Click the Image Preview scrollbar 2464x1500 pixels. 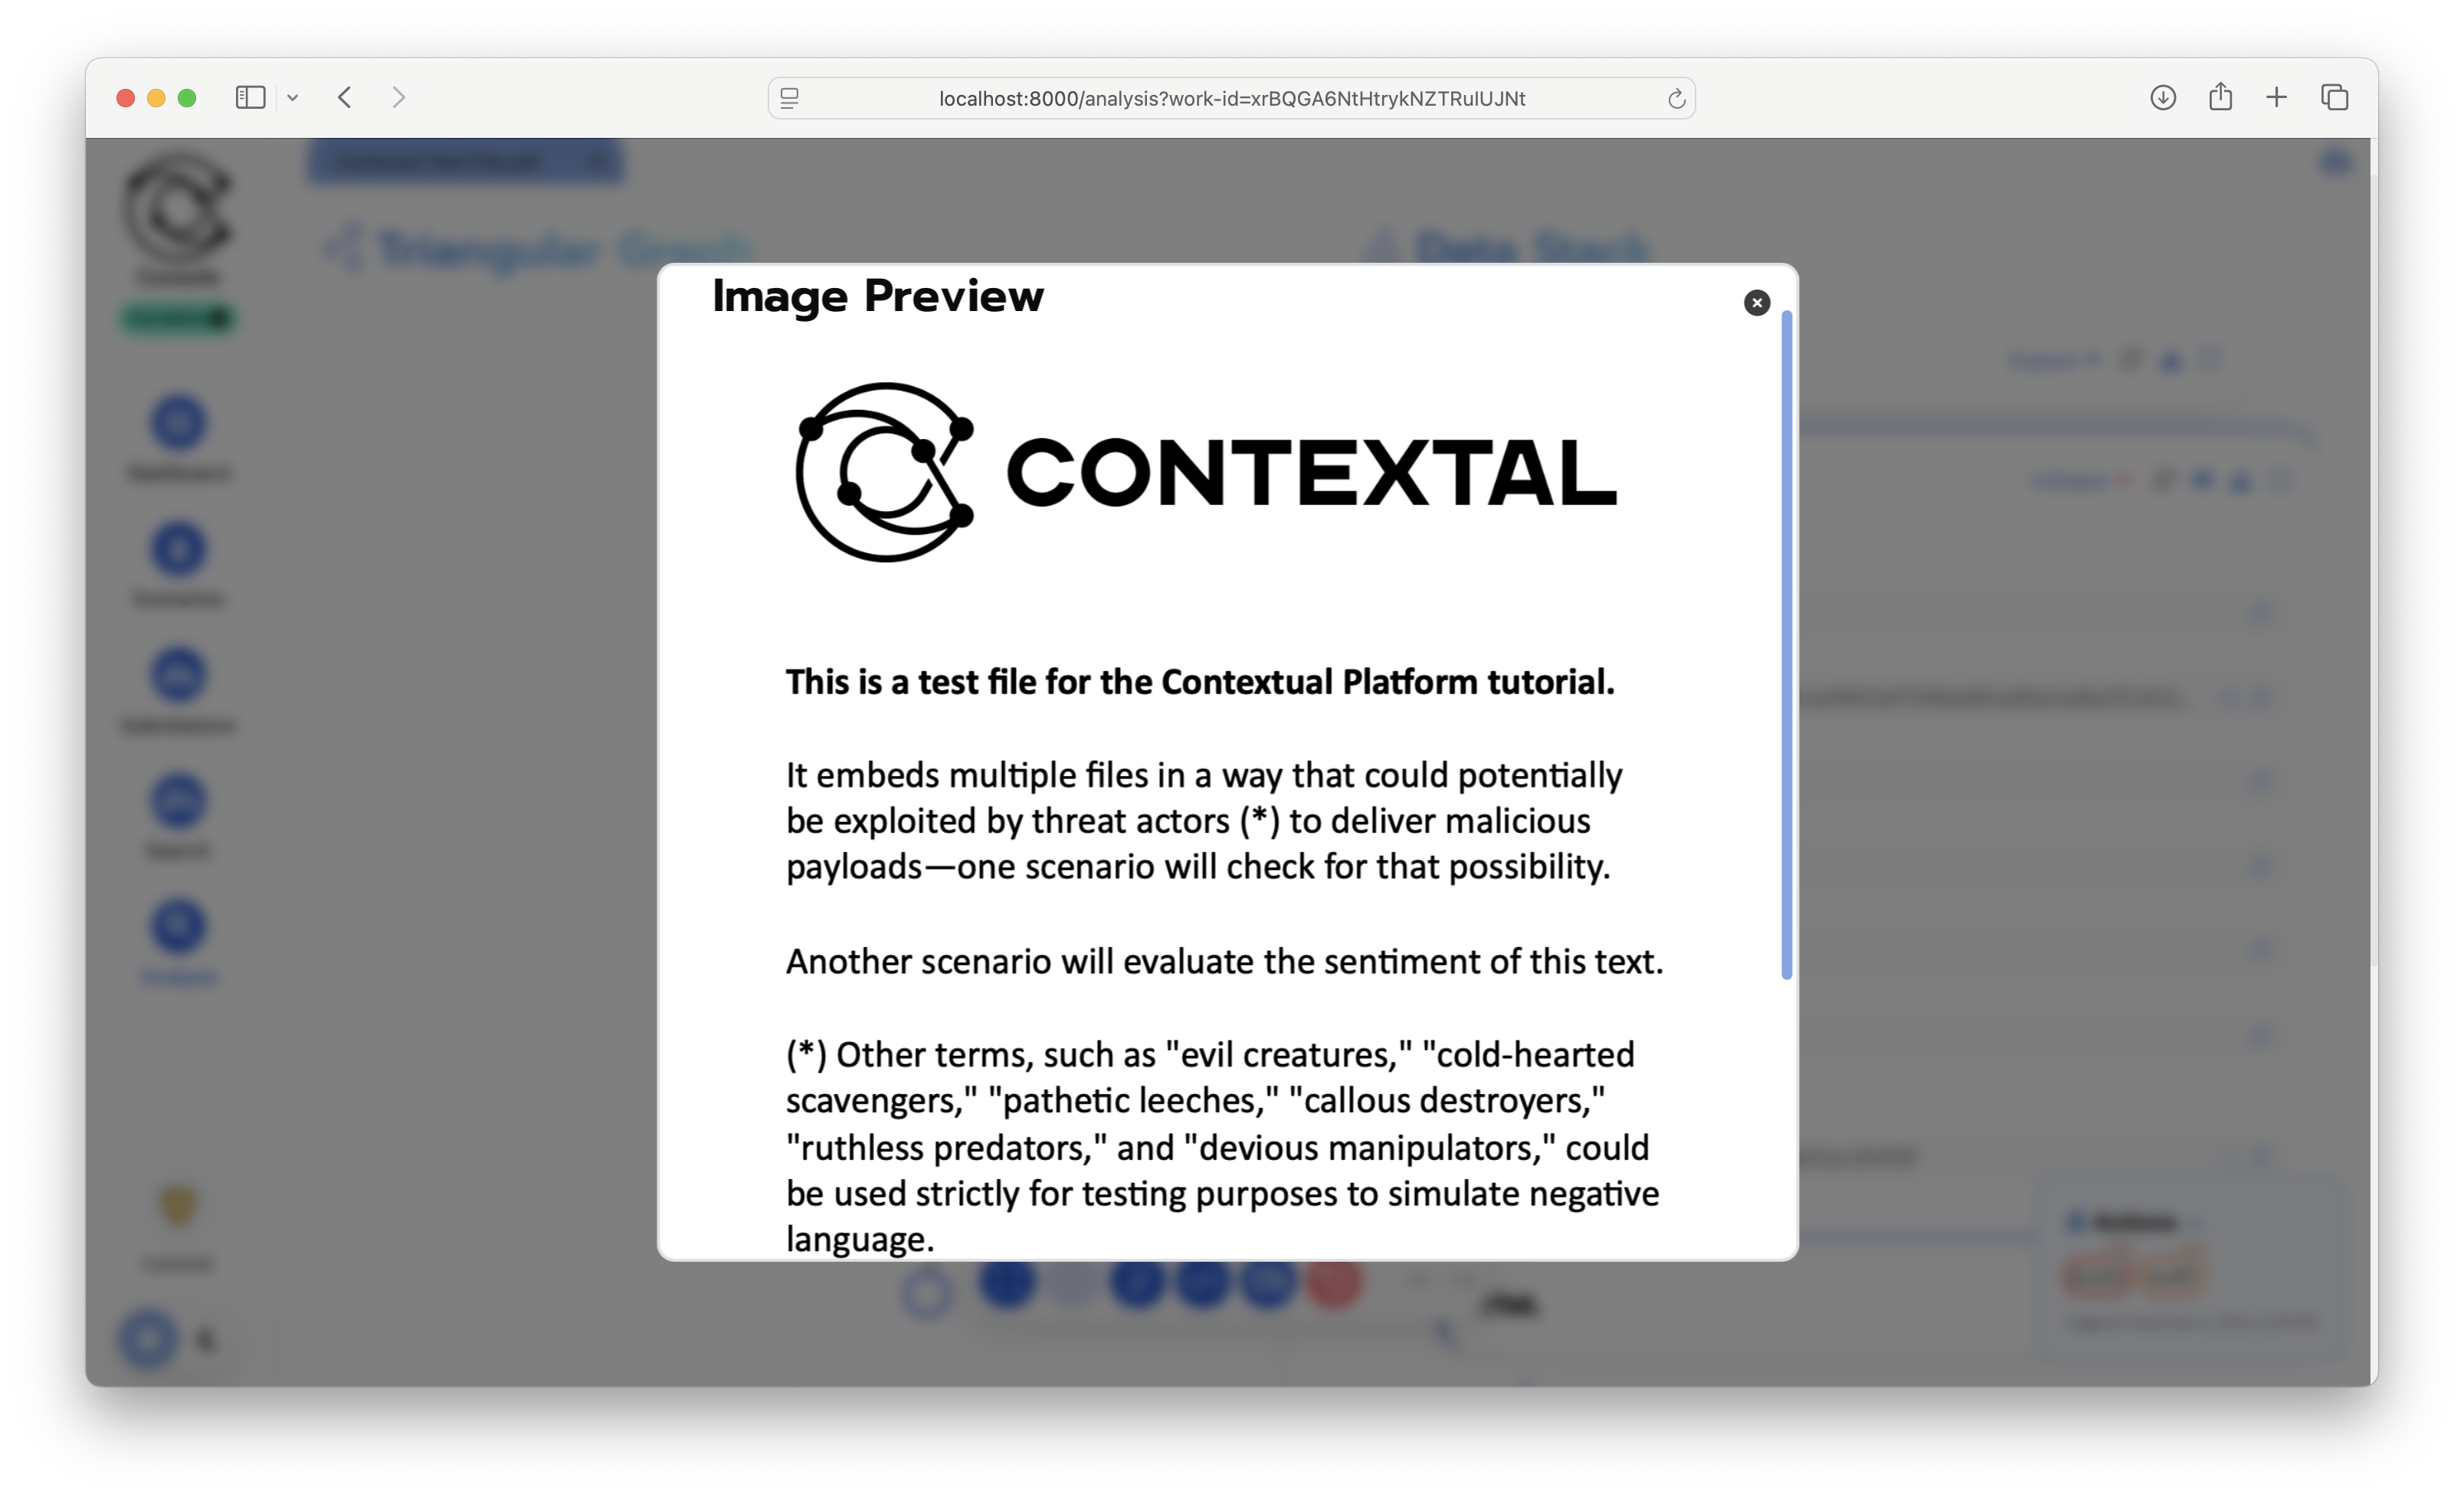coord(1787,650)
